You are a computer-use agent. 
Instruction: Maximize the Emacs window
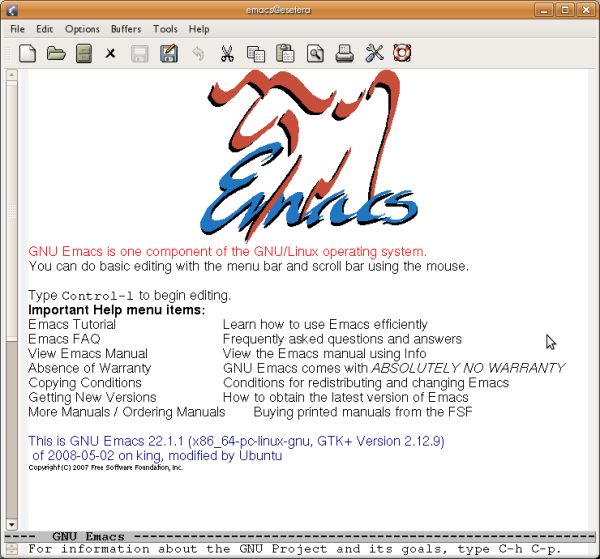pos(565,10)
